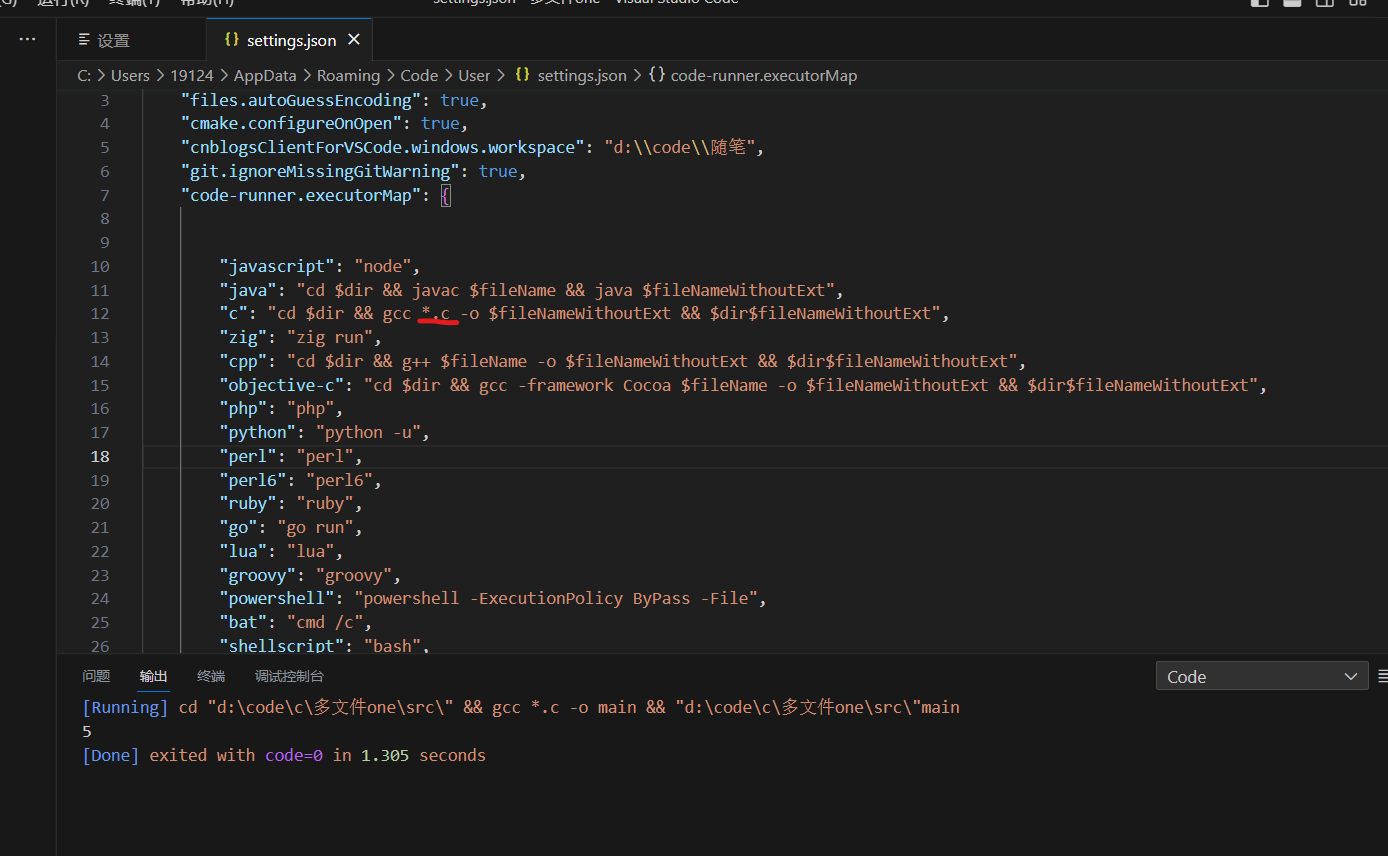The image size is (1388, 856).
Task: Click the "files.autoGuessEncoding" key
Action: coord(306,100)
